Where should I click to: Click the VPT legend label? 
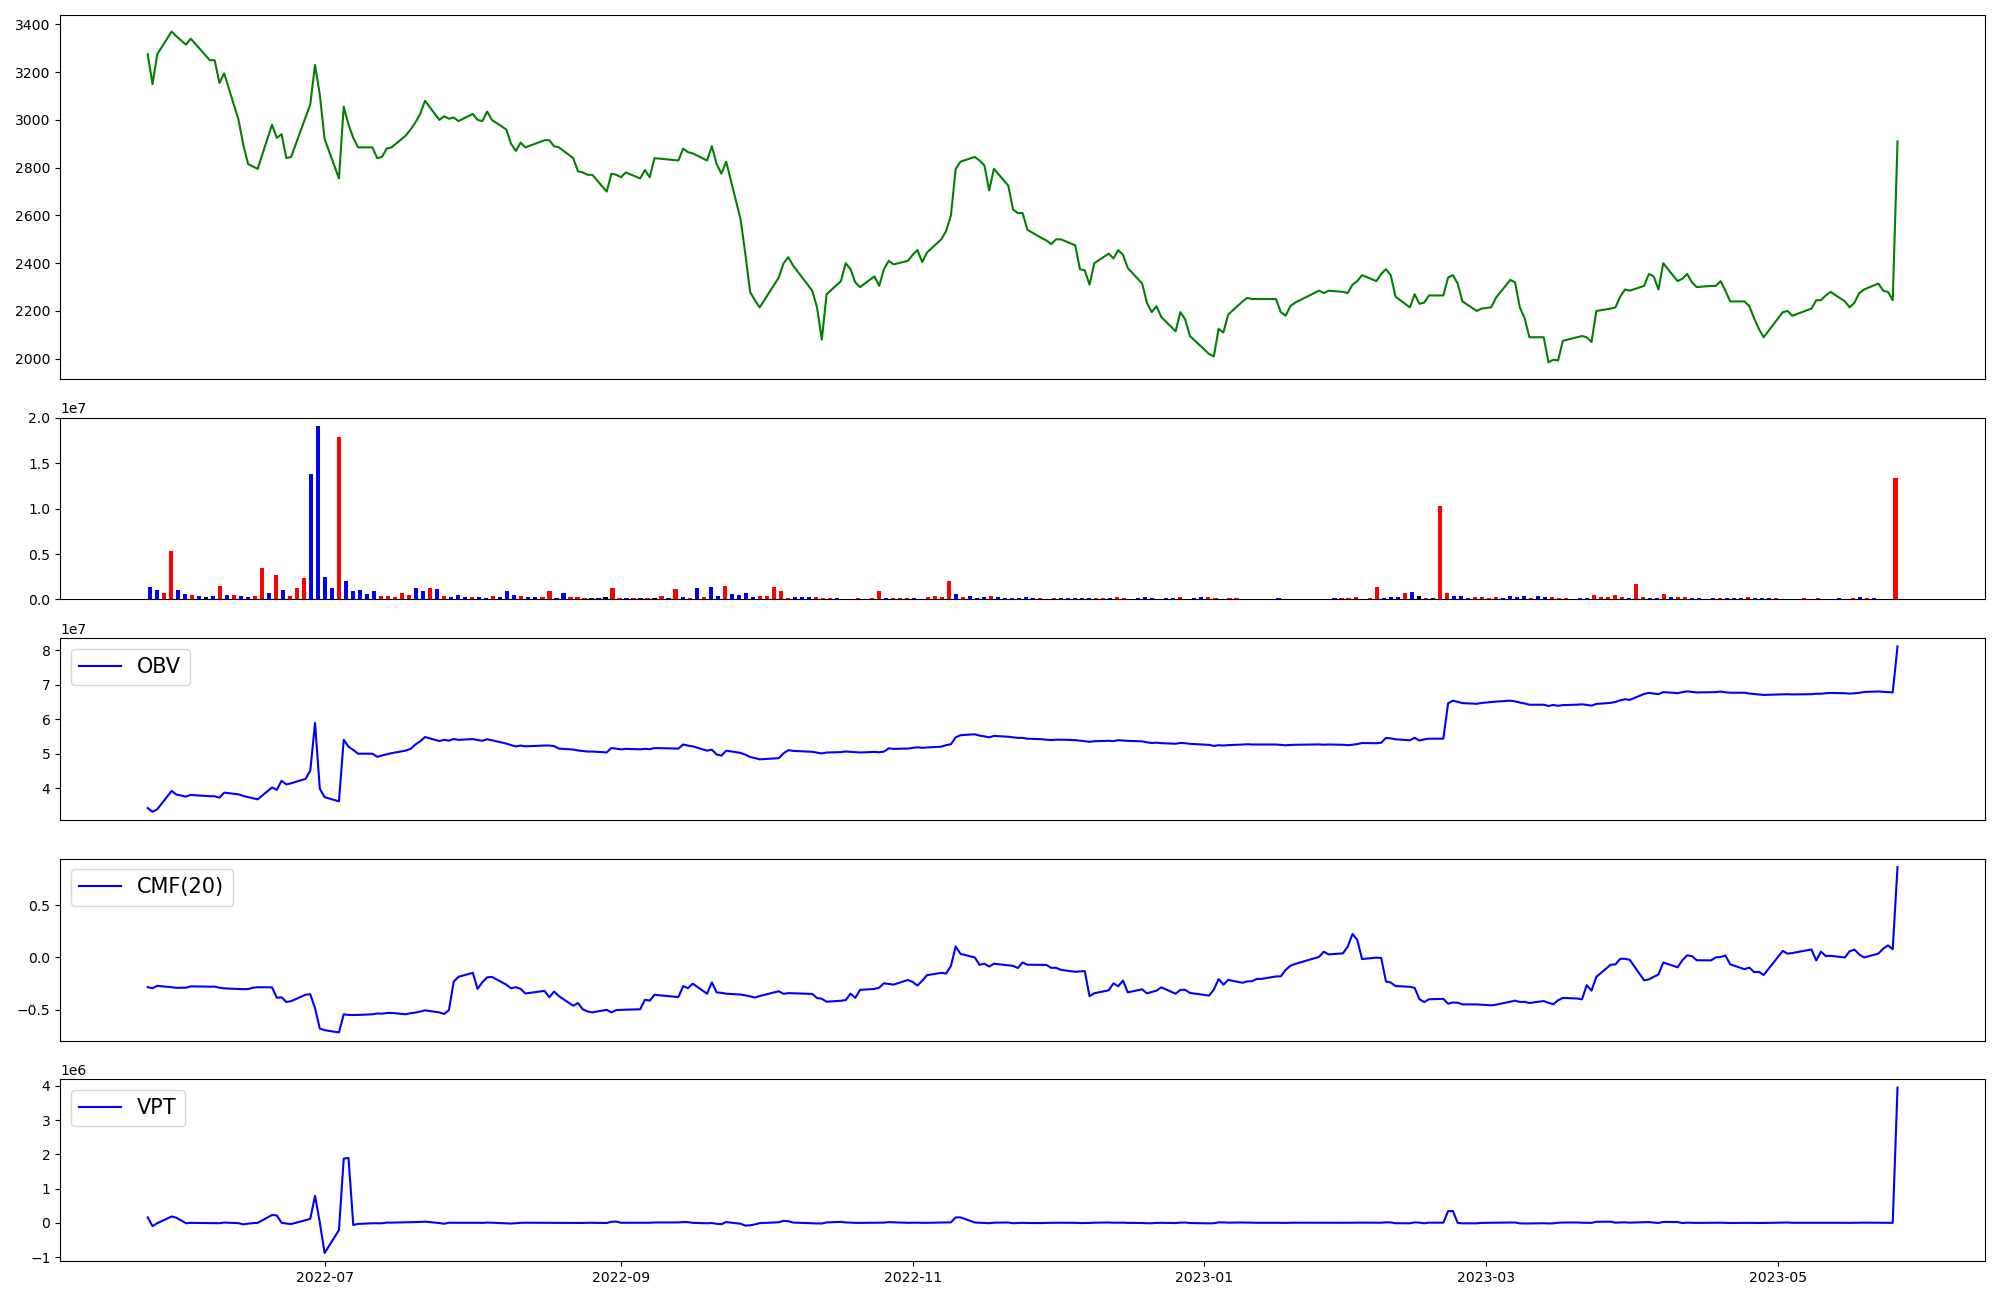(156, 1106)
